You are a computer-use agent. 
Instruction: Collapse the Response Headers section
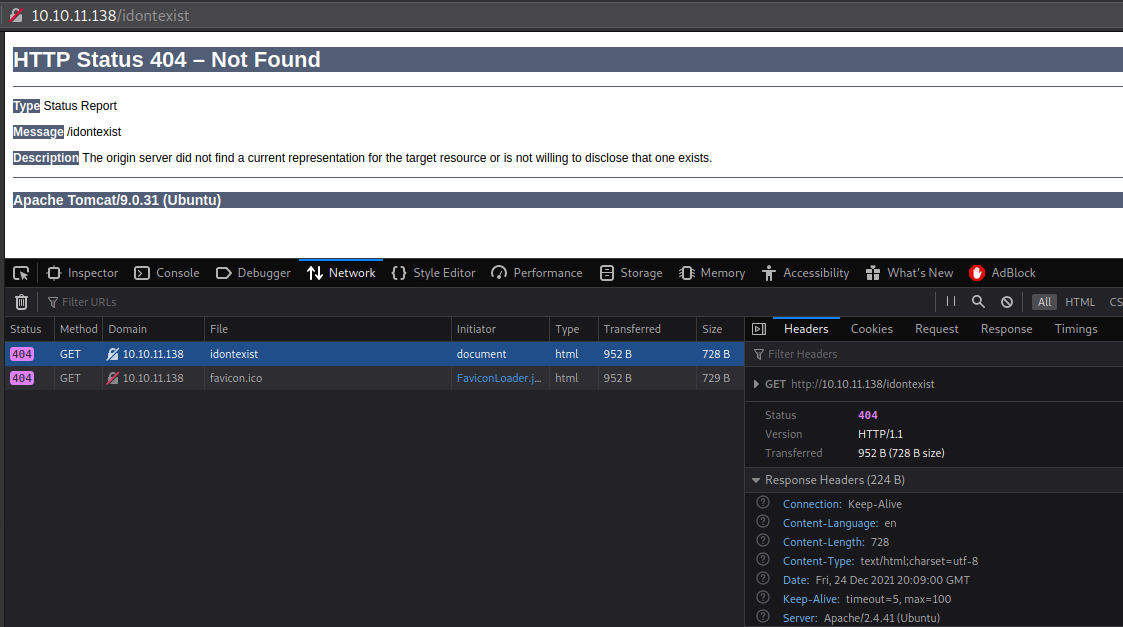(x=756, y=480)
